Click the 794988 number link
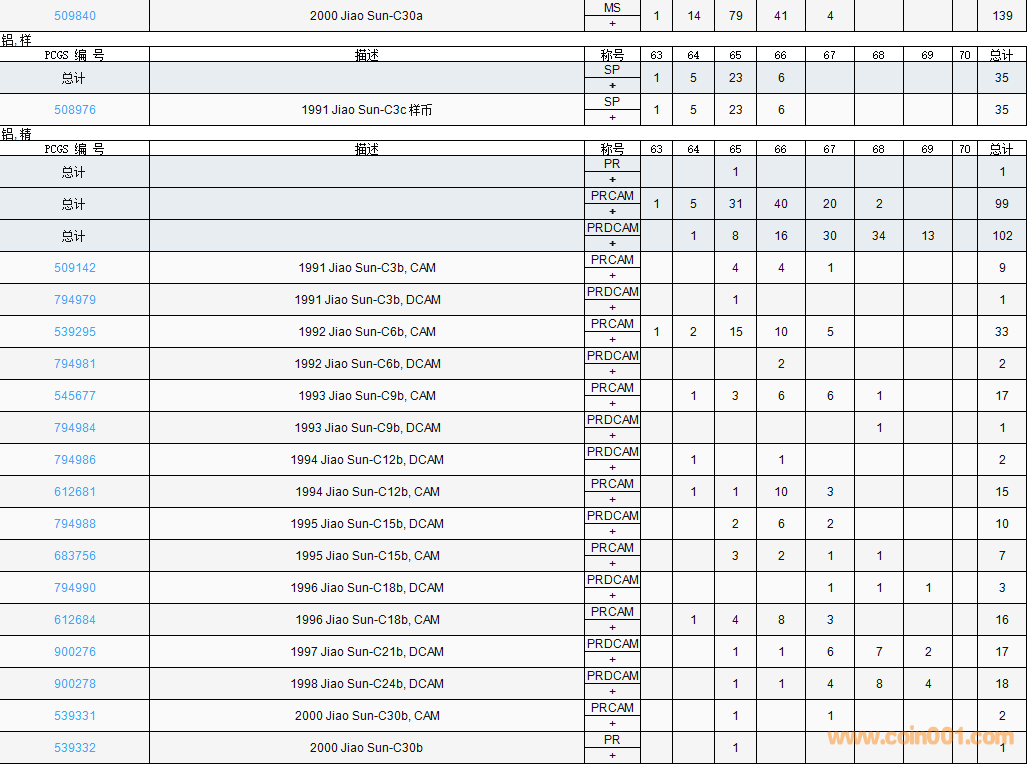1027x764 pixels. [x=75, y=524]
